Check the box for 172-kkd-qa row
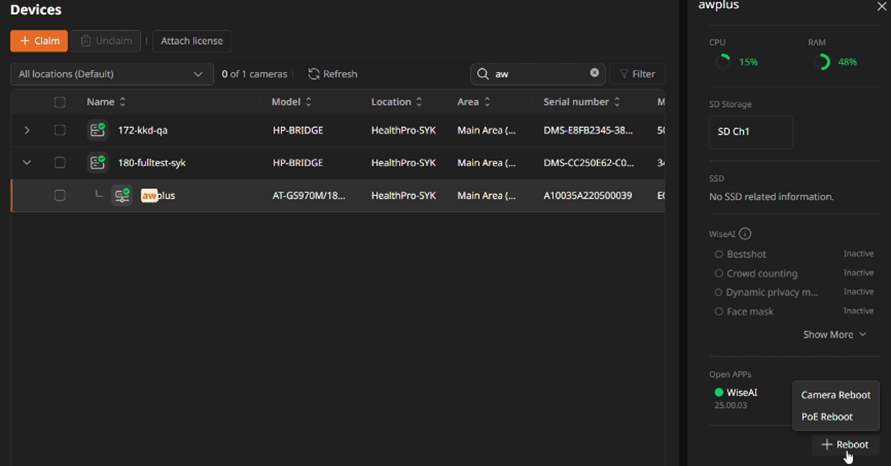 pyautogui.click(x=60, y=130)
